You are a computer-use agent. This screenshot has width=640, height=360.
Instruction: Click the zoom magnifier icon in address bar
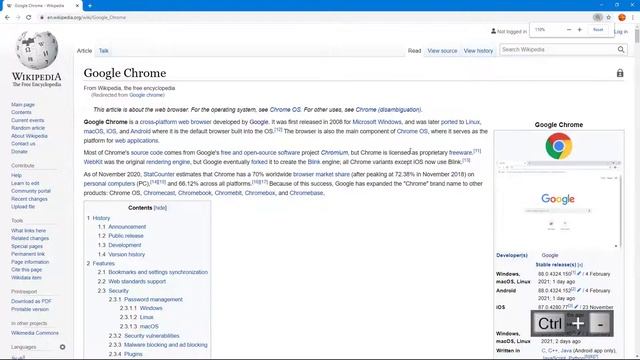(598, 17)
